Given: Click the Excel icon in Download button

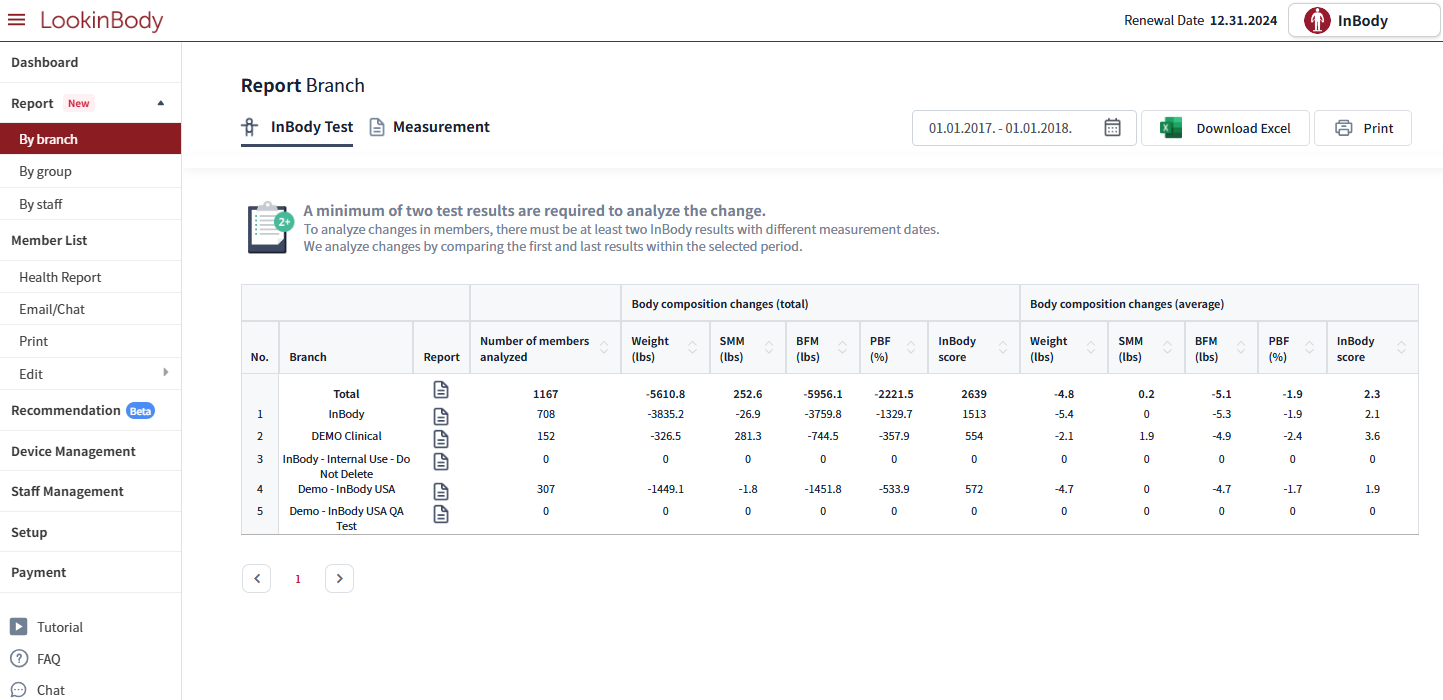Looking at the screenshot, I should pyautogui.click(x=1171, y=127).
